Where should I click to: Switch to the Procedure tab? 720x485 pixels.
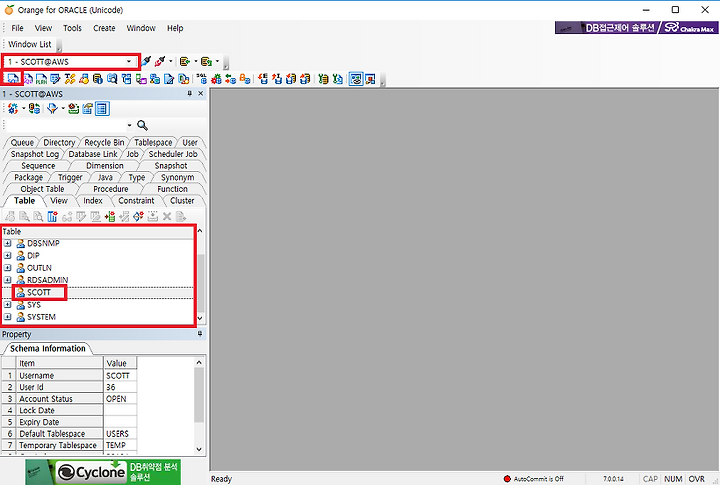coord(111,189)
